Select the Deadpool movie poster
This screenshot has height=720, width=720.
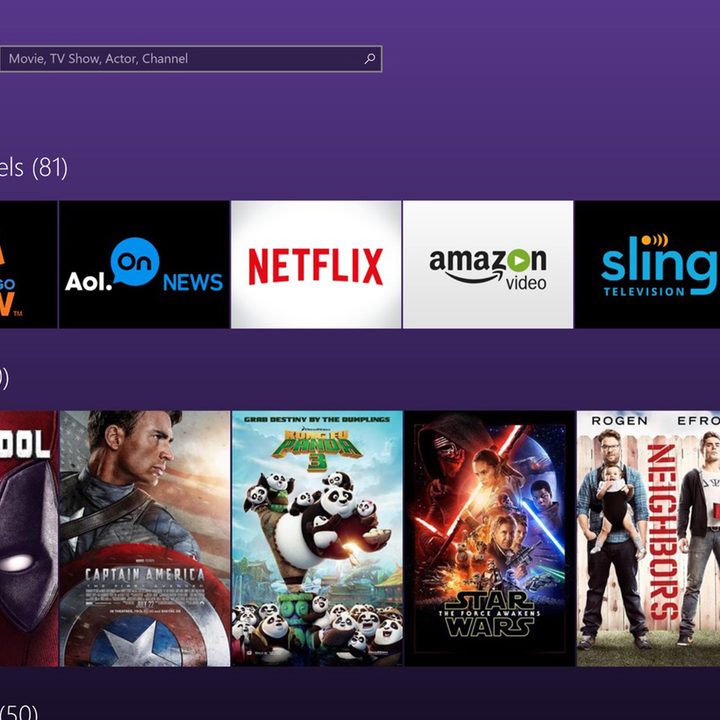click(x=29, y=538)
